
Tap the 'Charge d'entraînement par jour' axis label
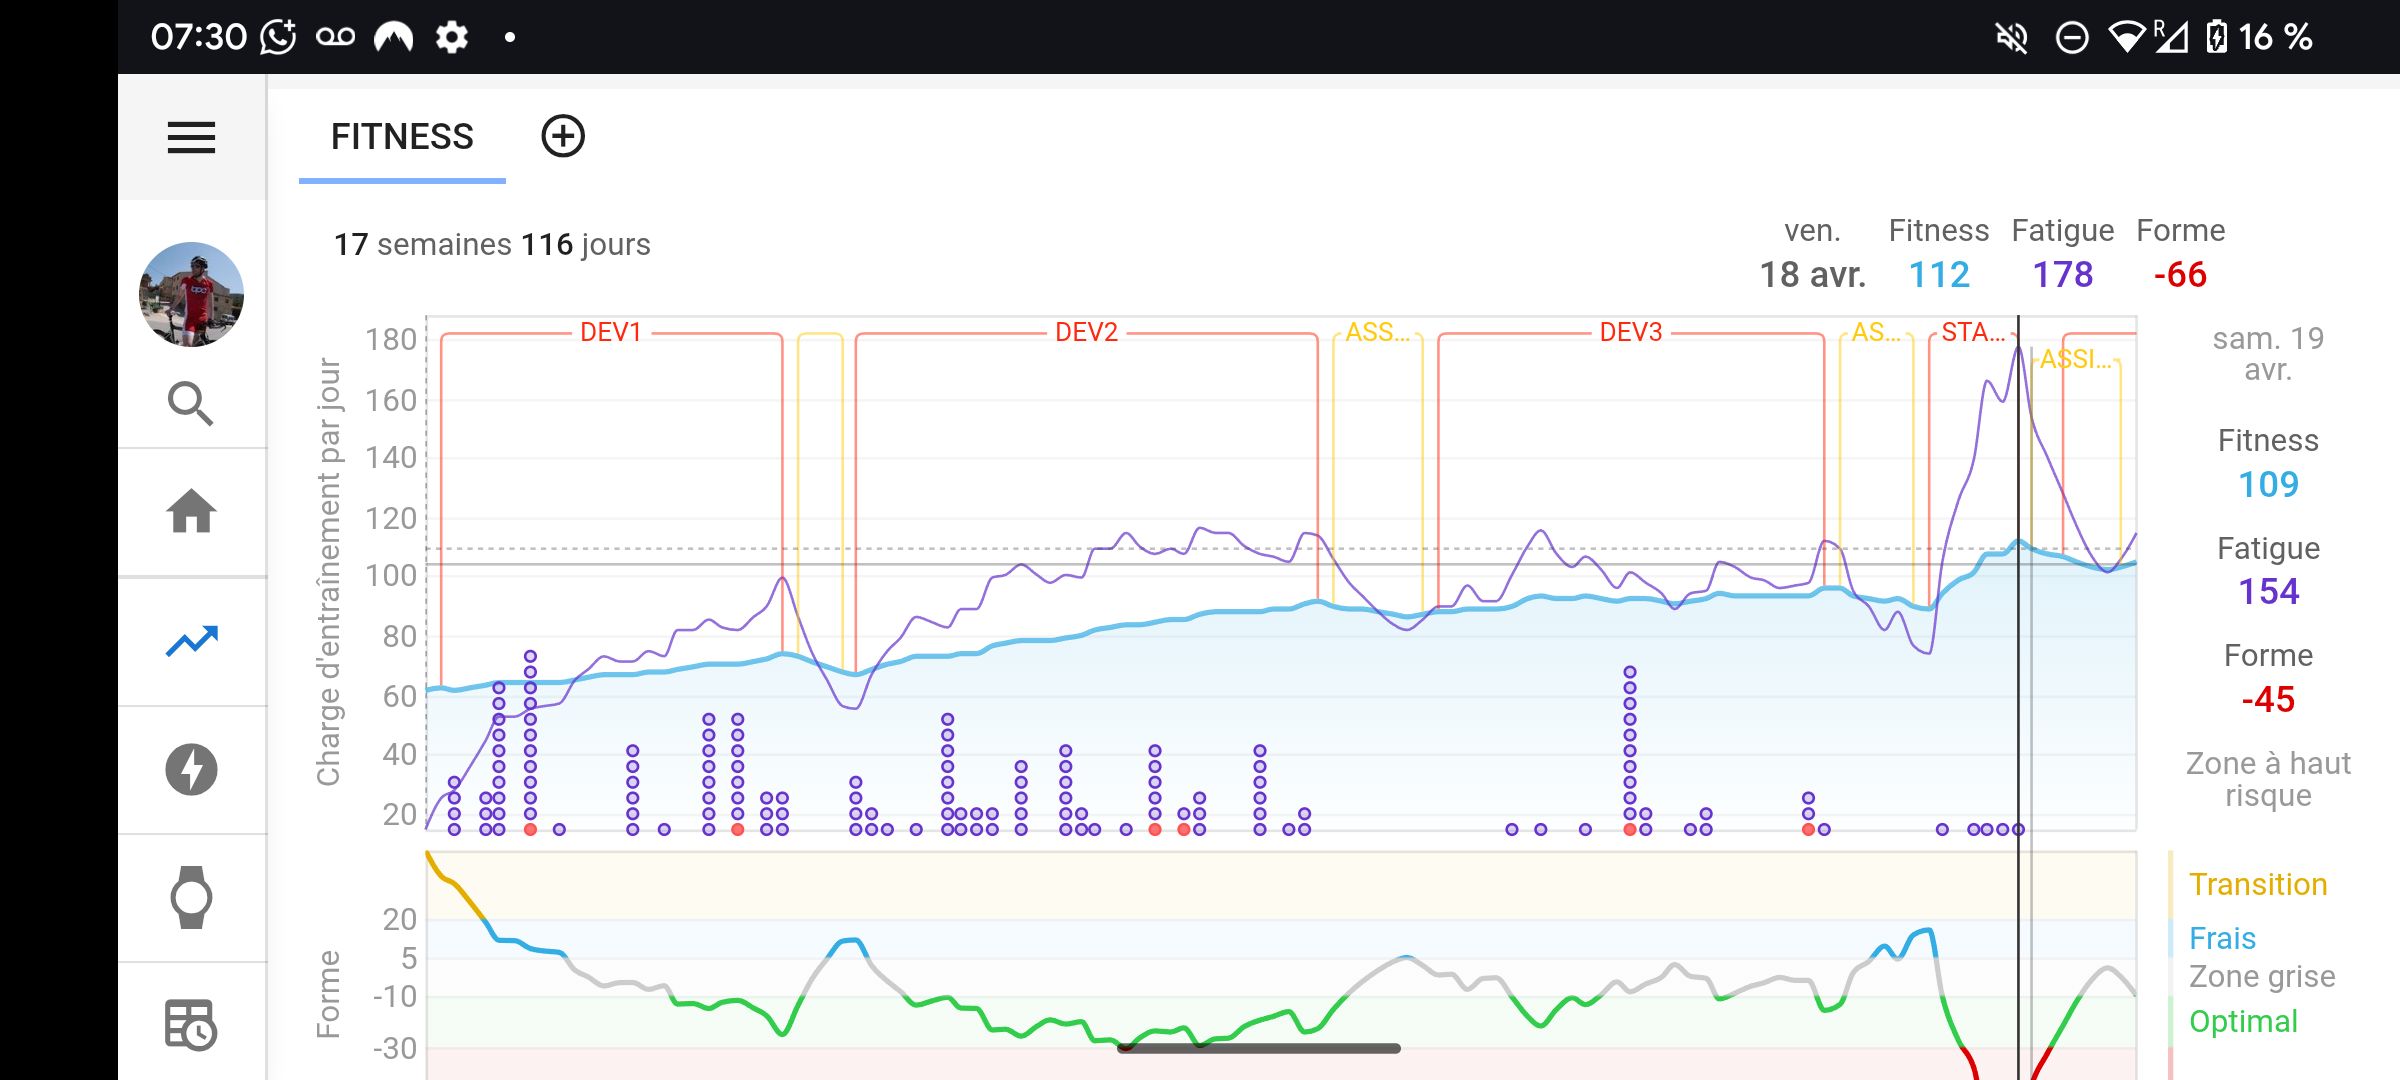coord(328,572)
